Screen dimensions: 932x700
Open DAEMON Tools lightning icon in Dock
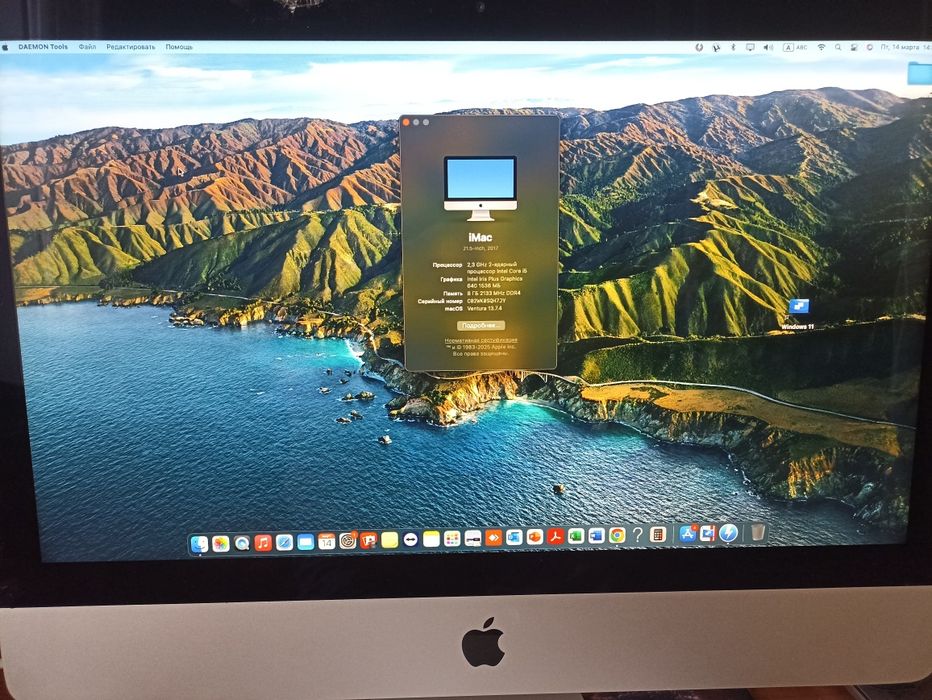727,533
